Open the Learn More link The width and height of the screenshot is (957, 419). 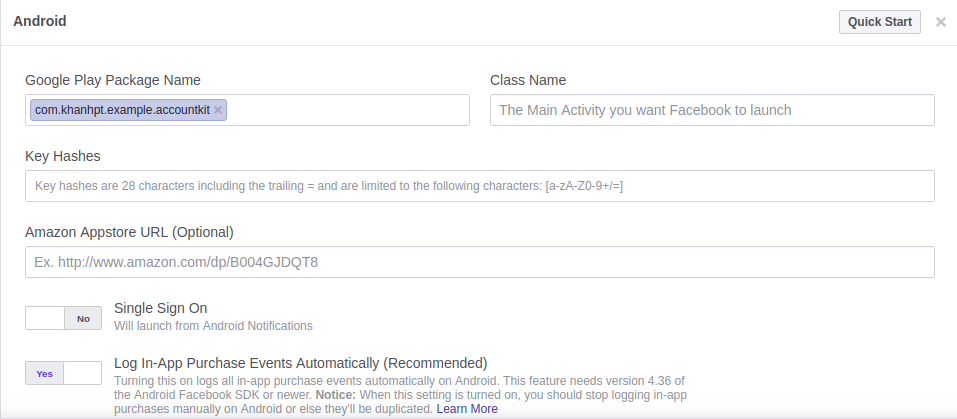tap(467, 409)
